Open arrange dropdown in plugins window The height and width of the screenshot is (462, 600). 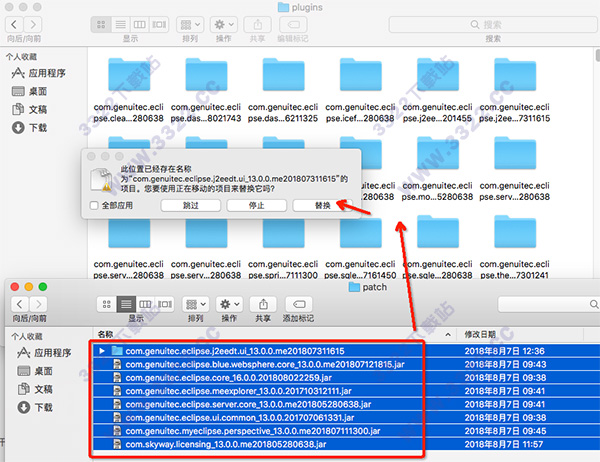190,25
